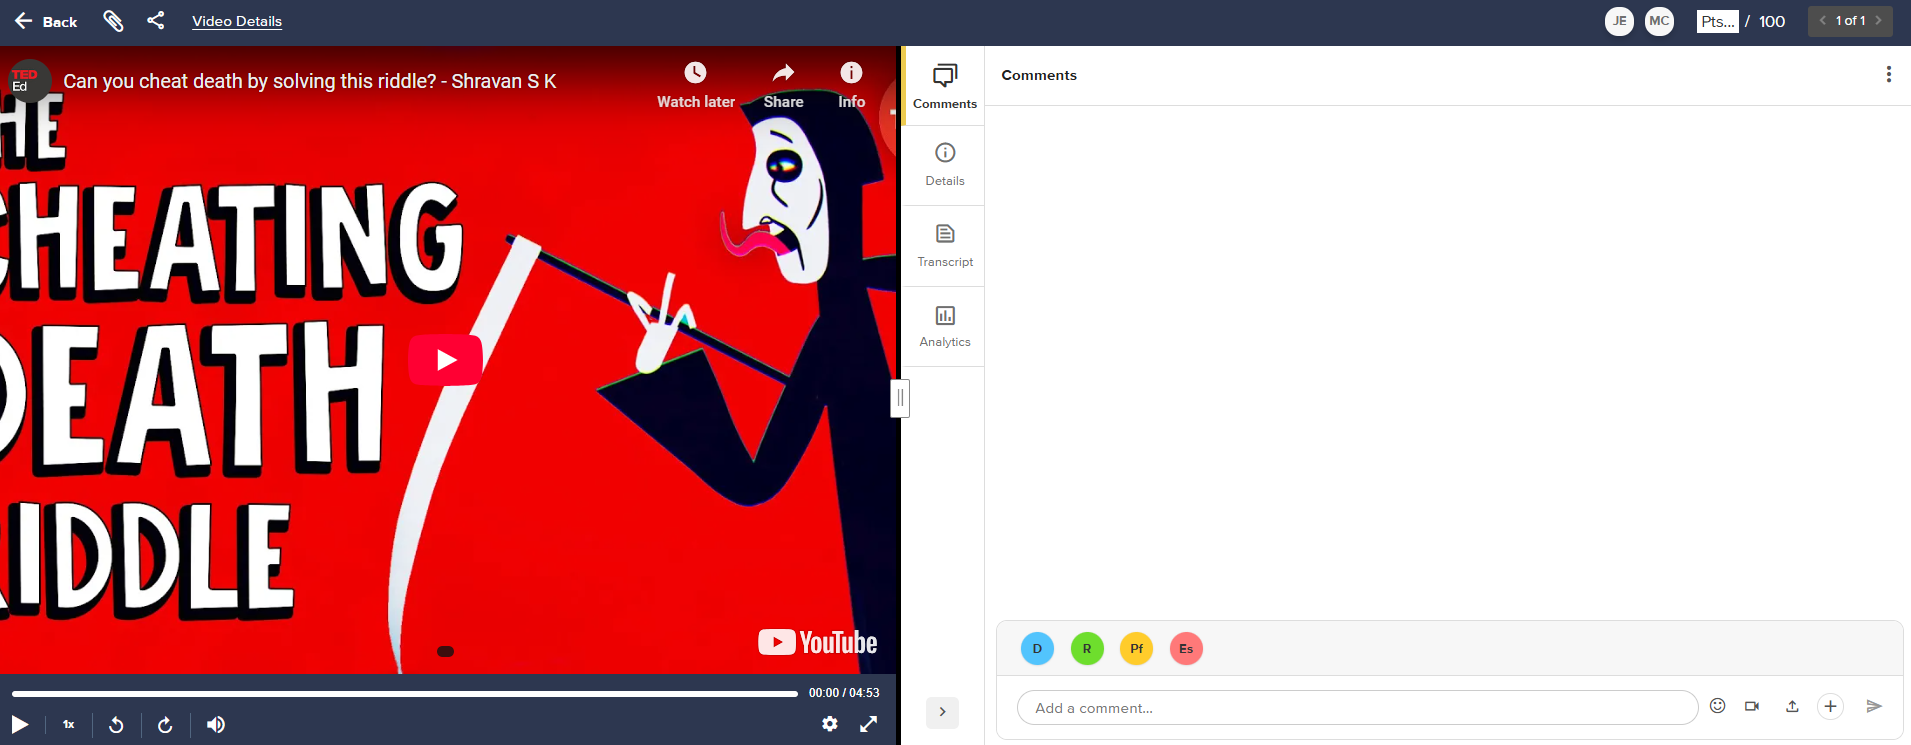Click the video record comment icon

click(x=1752, y=706)
